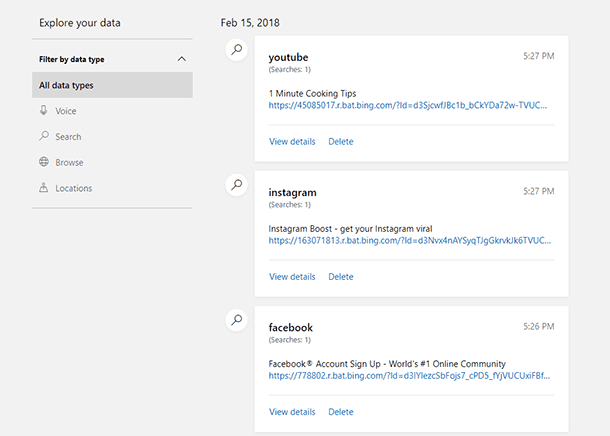This screenshot has width=610, height=436.
Task: Click the Browse globe icon
Action: click(44, 162)
